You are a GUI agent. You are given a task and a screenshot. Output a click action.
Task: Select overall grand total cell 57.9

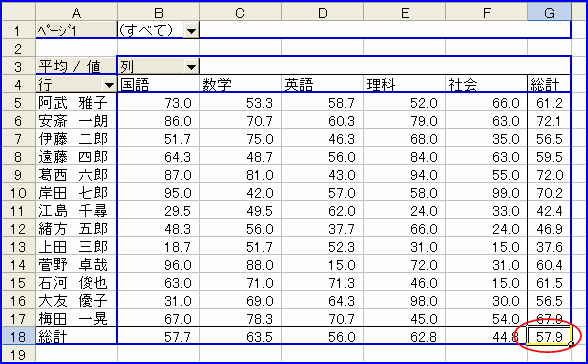(x=549, y=337)
